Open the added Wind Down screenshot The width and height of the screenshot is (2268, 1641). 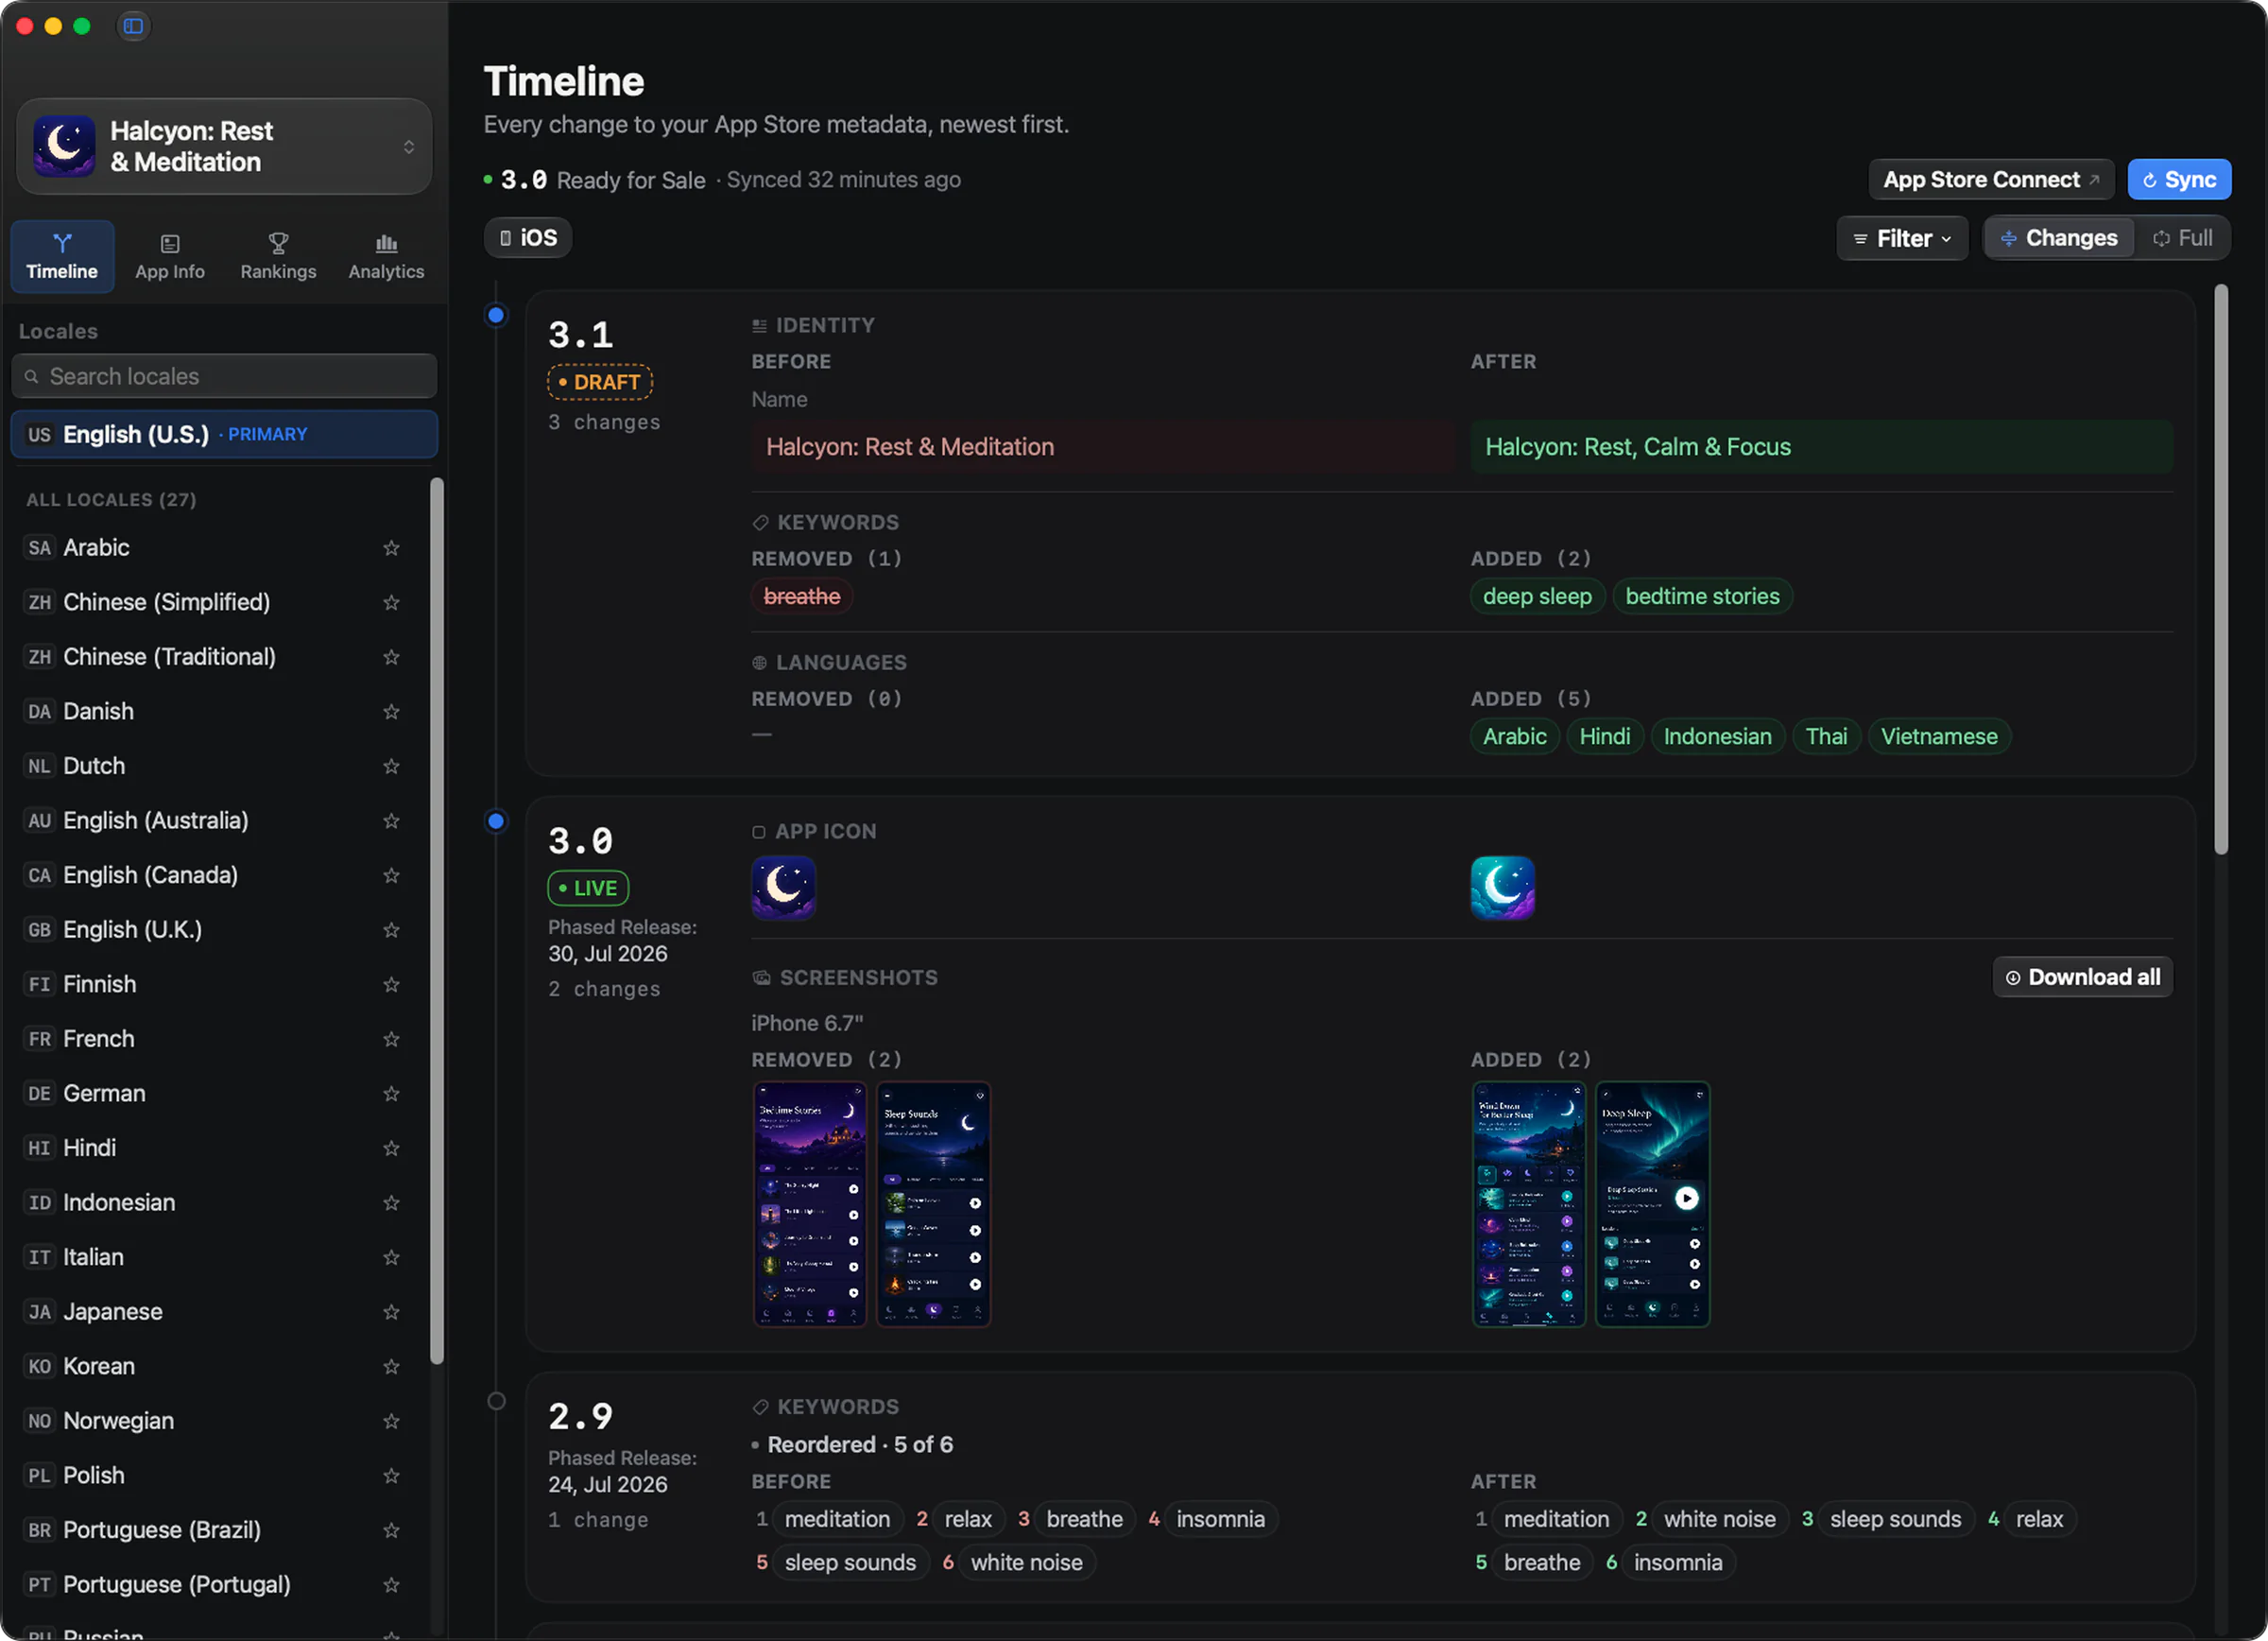(1528, 1205)
